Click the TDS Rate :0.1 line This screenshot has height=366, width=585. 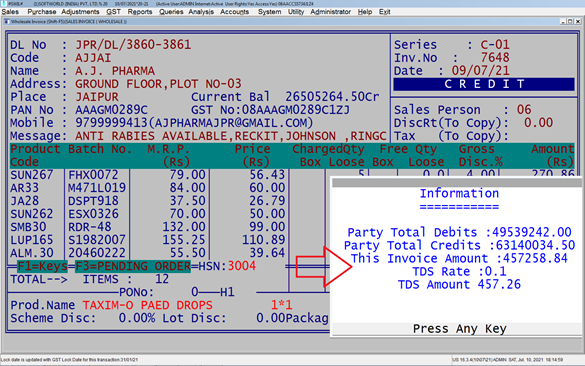459,272
